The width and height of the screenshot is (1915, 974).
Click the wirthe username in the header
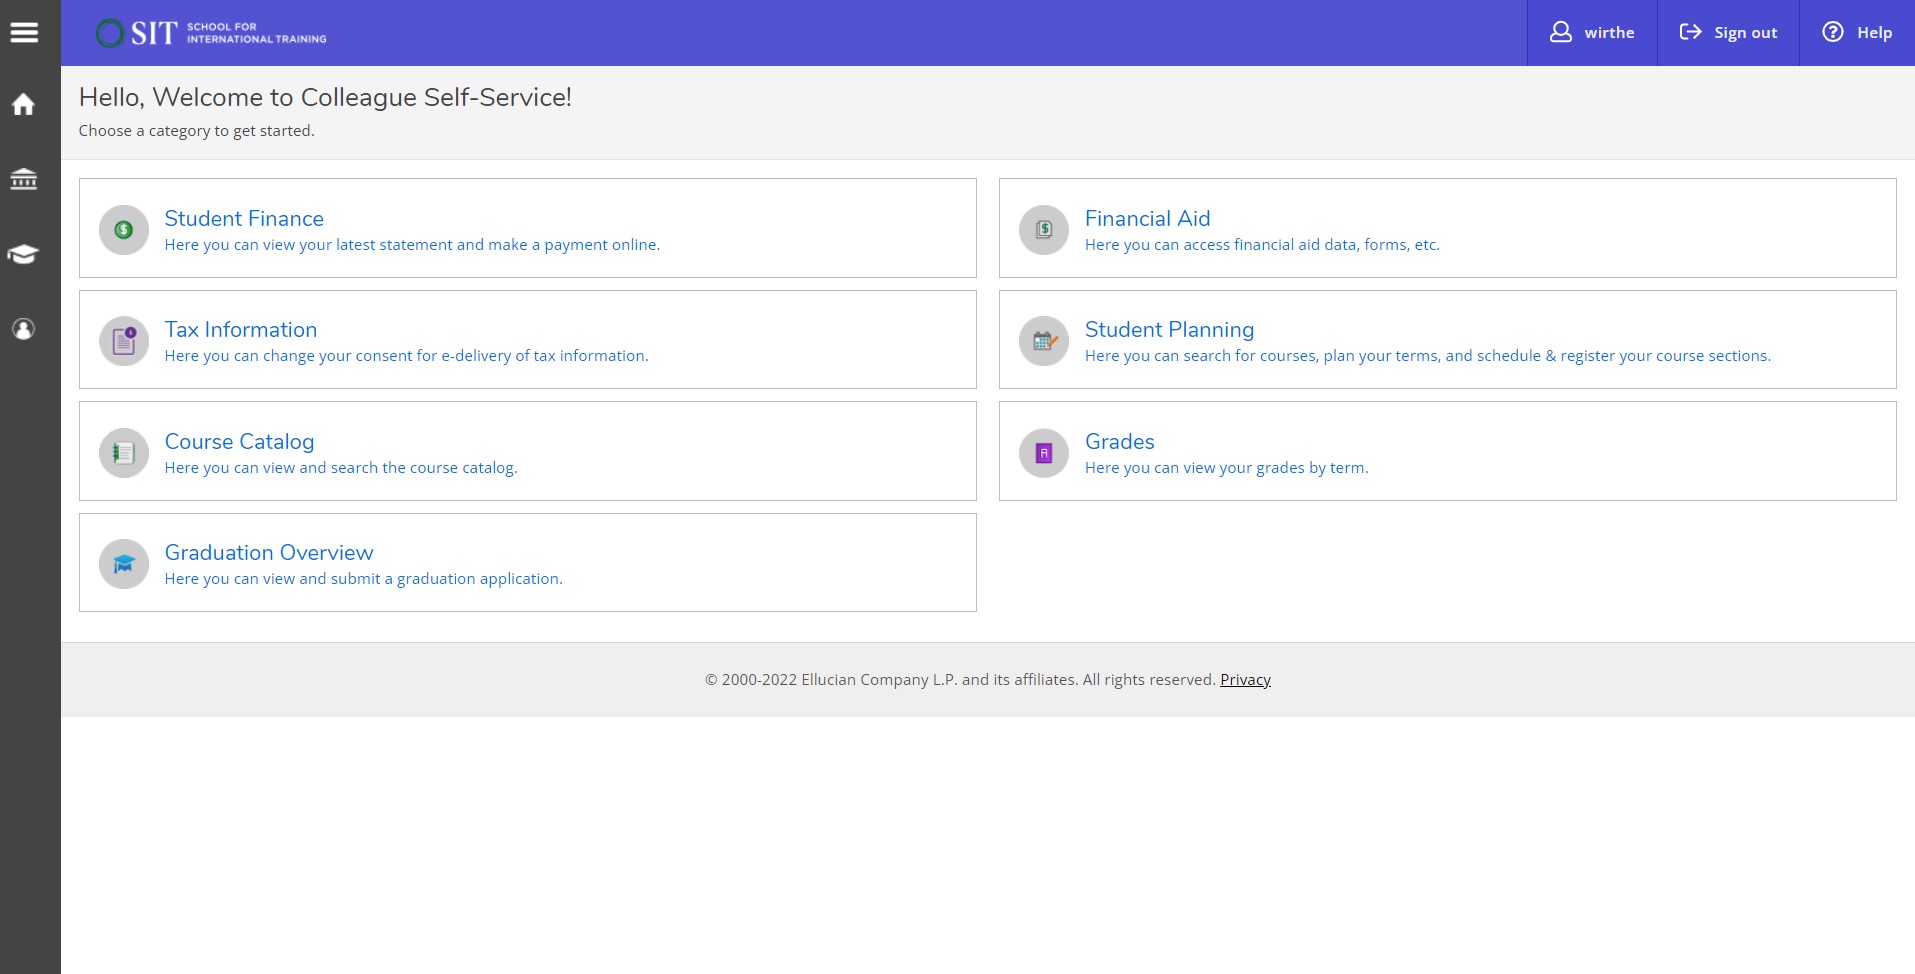1591,32
